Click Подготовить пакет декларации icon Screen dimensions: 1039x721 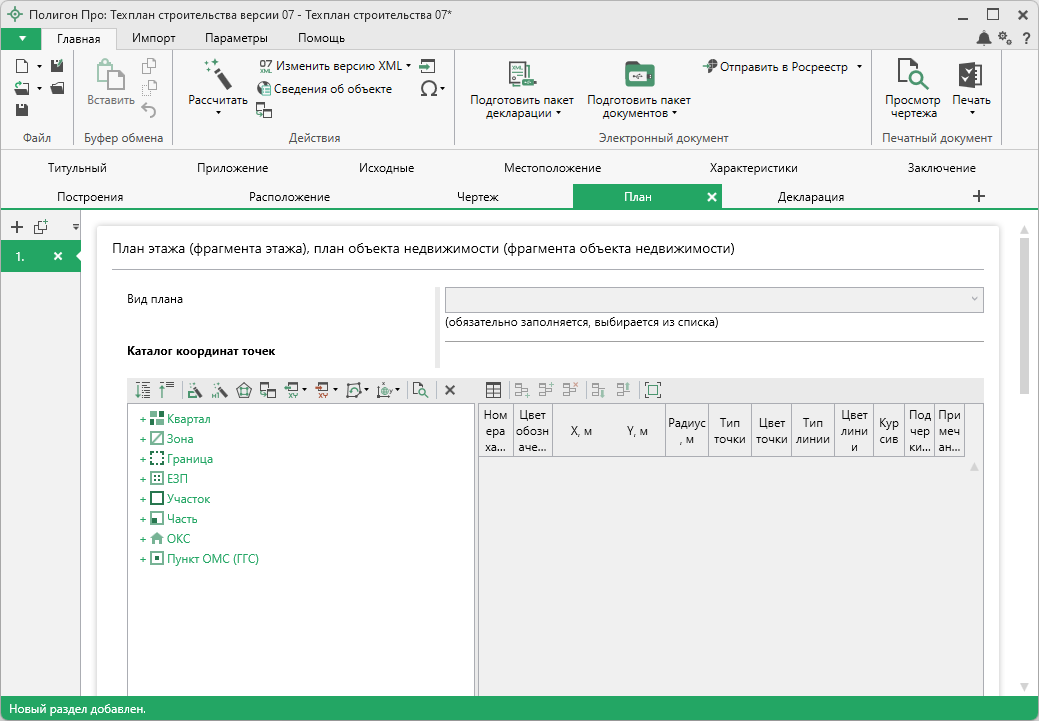522,74
